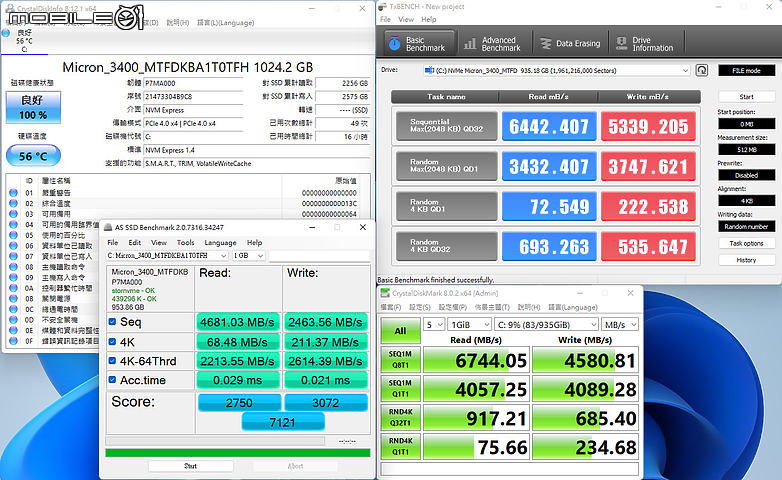The height and width of the screenshot is (480, 782).
Task: Click the 4 KB alignment field in TxBENCH
Action: 746,201
